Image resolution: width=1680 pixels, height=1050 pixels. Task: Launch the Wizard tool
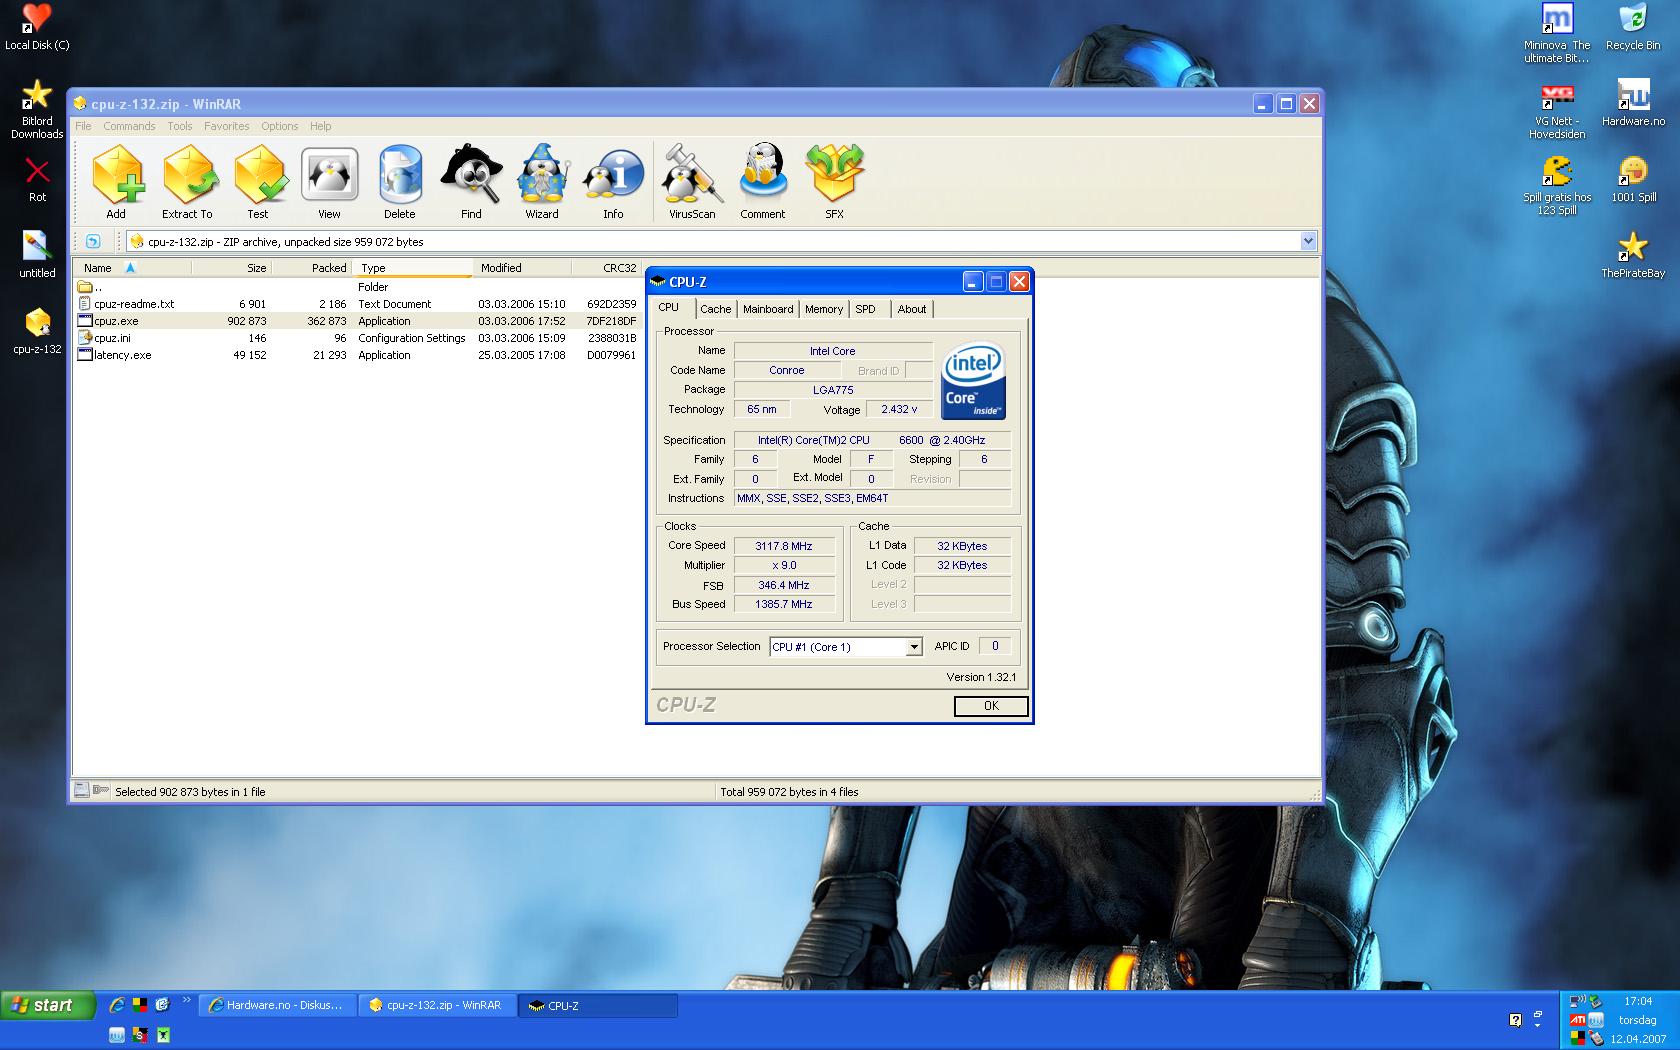click(542, 182)
